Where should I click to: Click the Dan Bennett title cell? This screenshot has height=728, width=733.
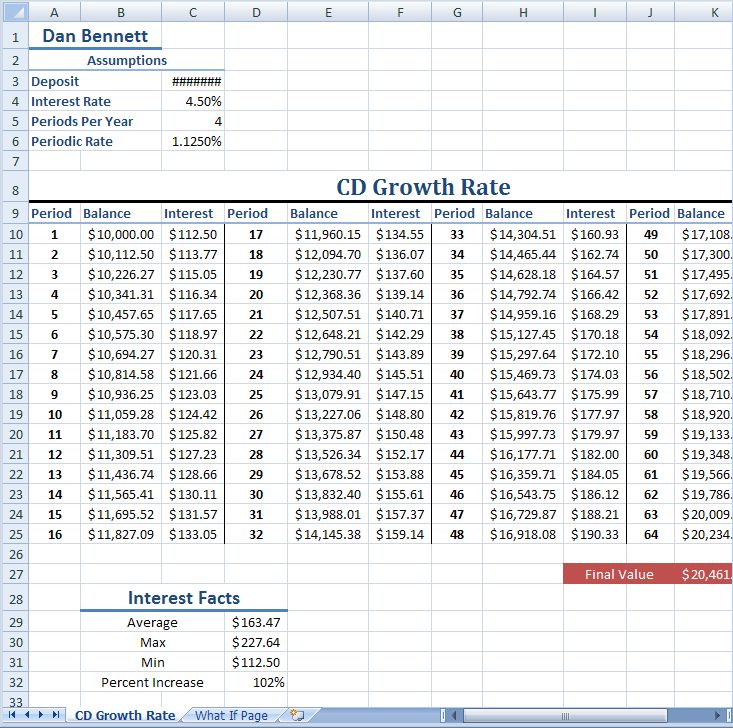[x=95, y=36]
